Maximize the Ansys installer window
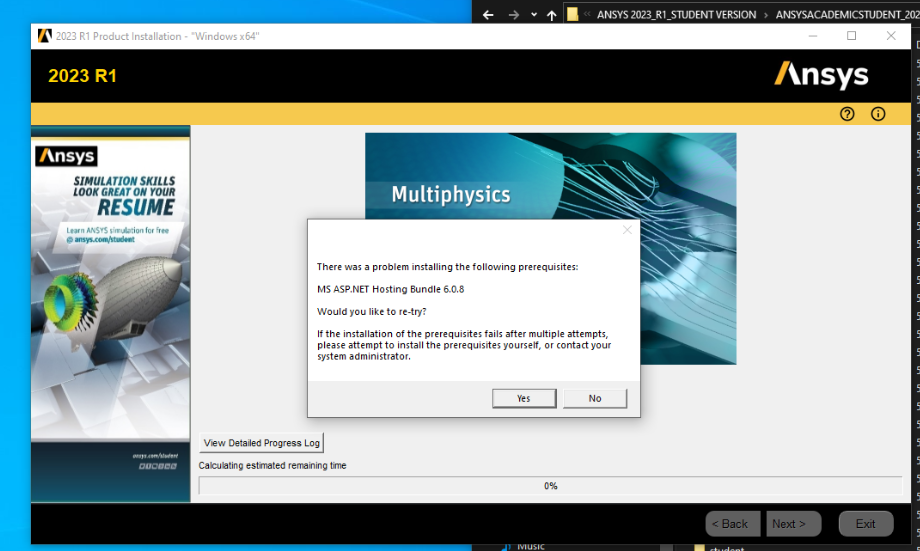 851,36
